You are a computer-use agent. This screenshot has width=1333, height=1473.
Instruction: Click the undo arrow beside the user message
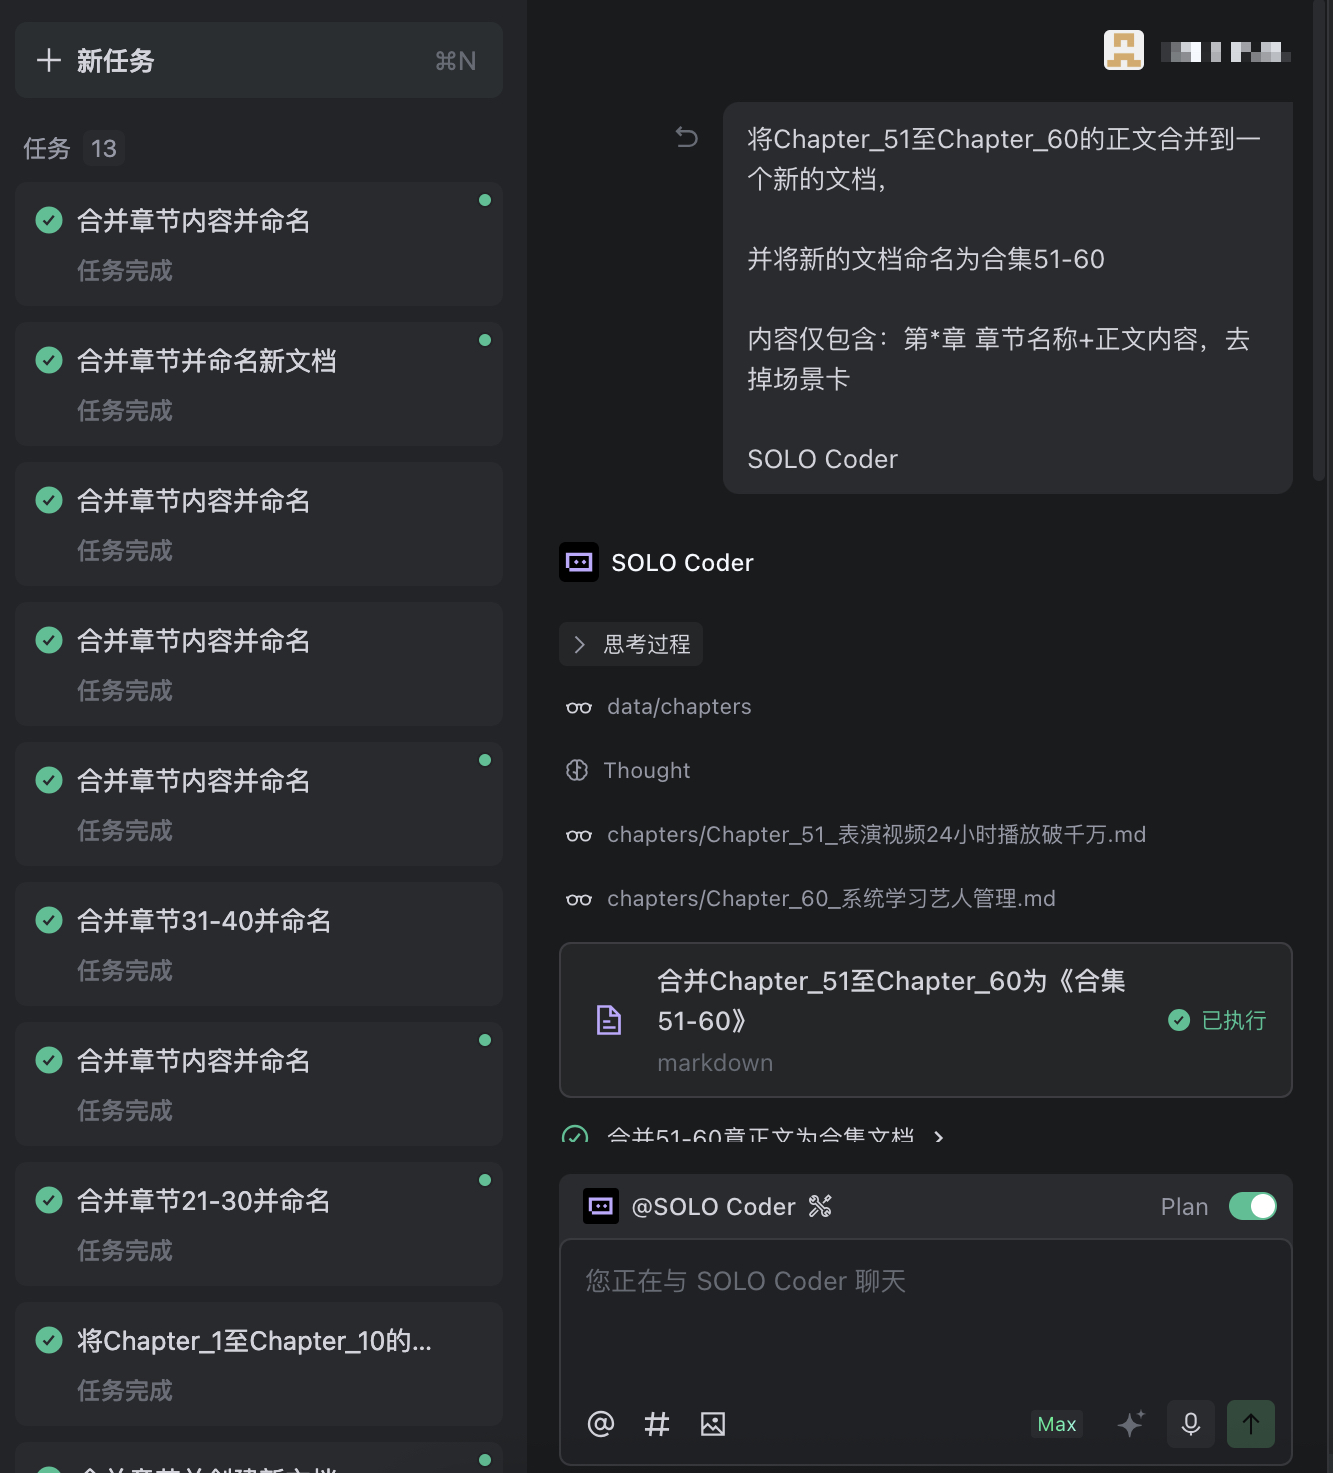(686, 137)
